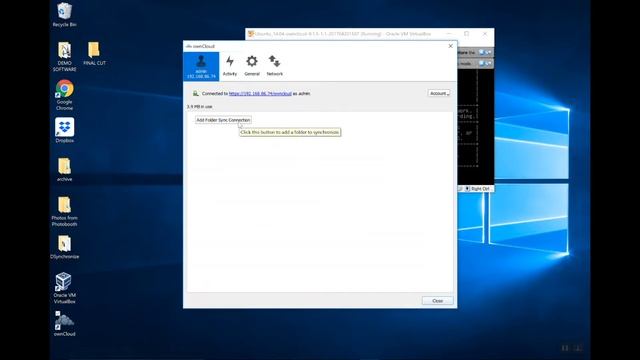The image size is (640, 360).
Task: Switch to the Network tab
Action: point(275,66)
